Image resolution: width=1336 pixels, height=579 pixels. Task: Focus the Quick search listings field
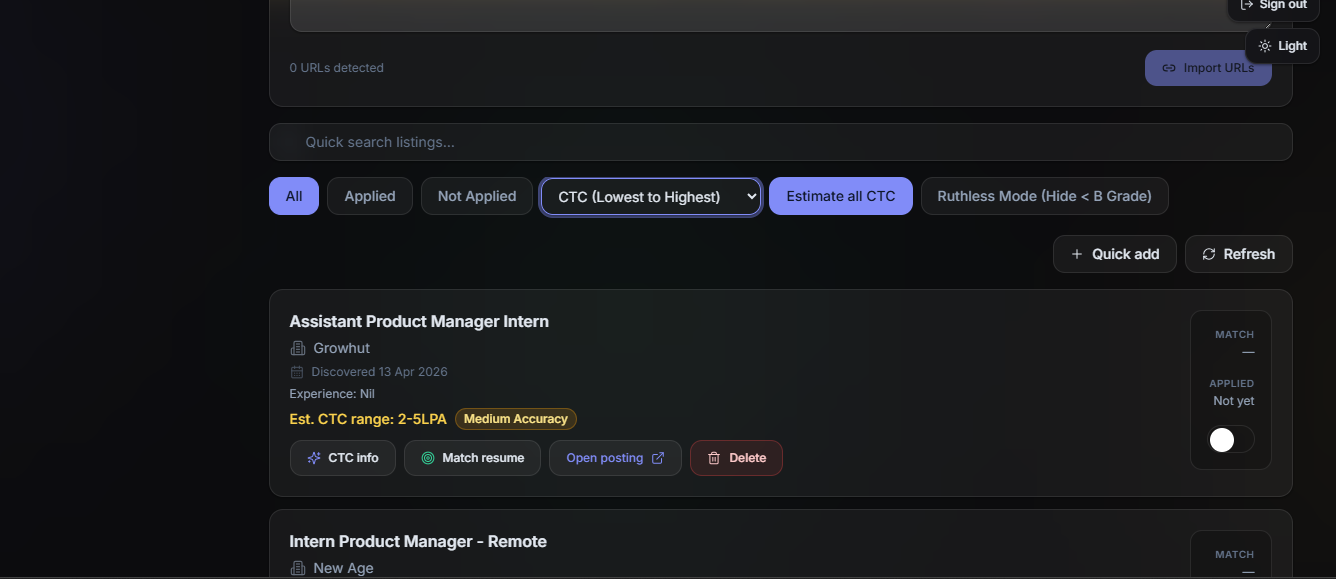tap(780, 142)
